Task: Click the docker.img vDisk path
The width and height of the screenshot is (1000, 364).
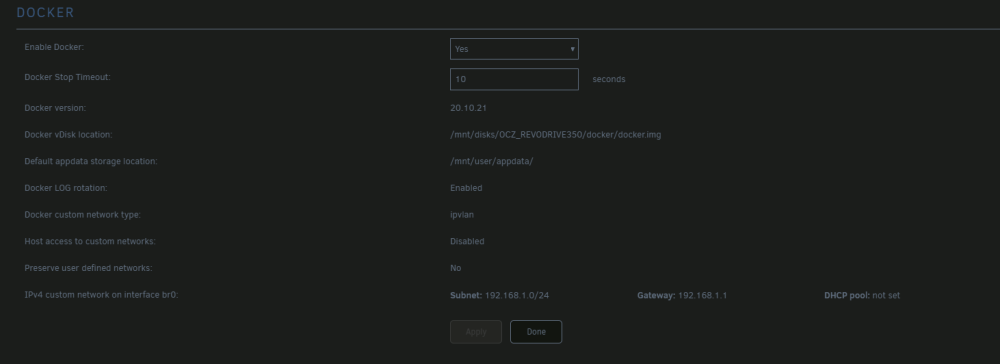Action: (555, 135)
